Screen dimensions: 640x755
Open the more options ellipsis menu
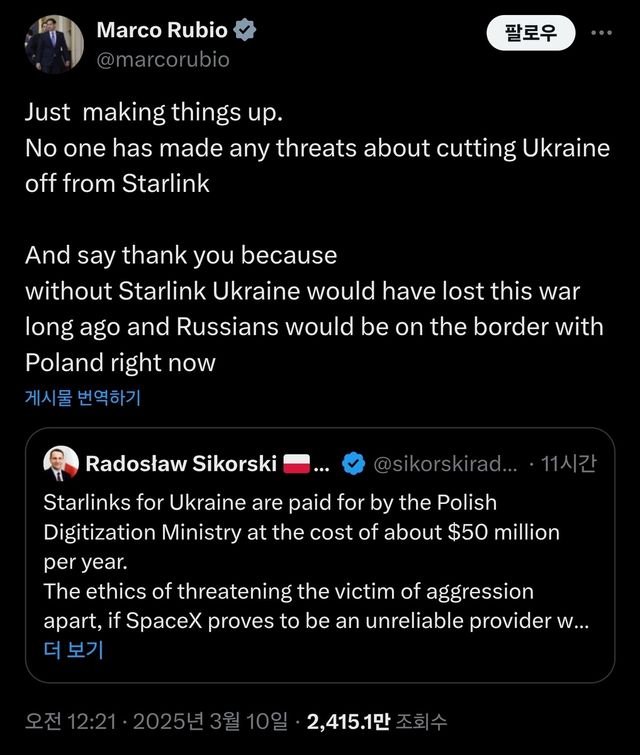[x=601, y=33]
